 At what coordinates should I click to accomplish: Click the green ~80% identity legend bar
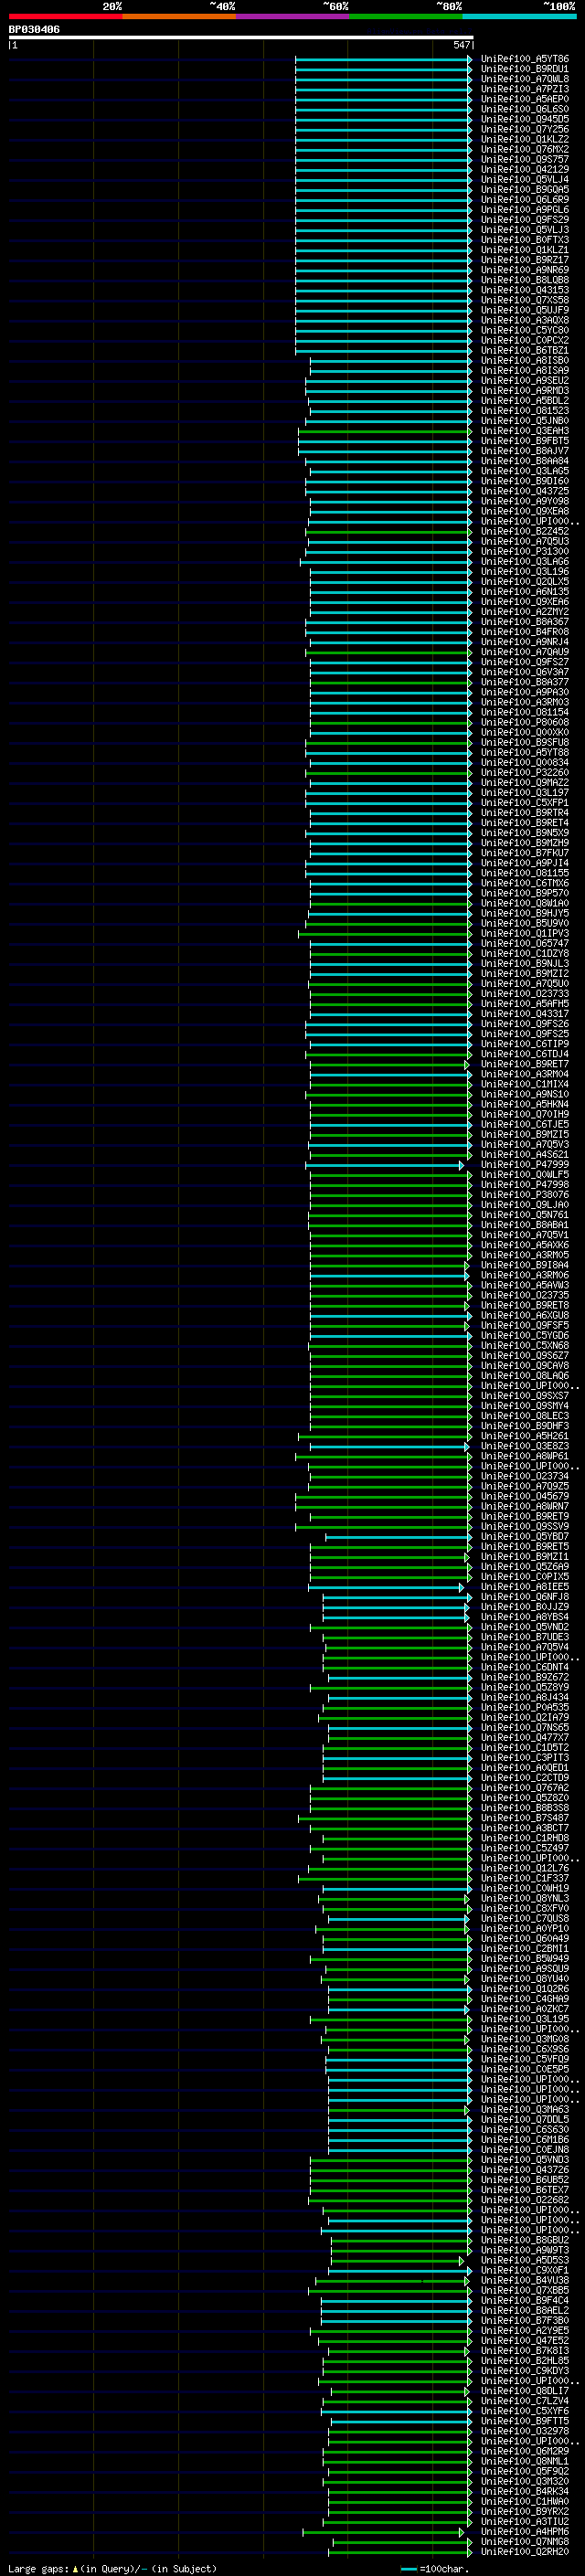click(406, 16)
